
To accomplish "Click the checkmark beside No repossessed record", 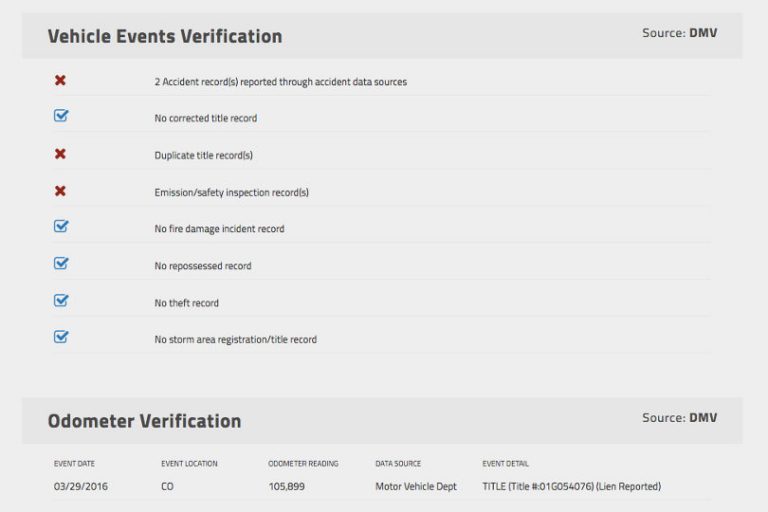I will pos(61,265).
